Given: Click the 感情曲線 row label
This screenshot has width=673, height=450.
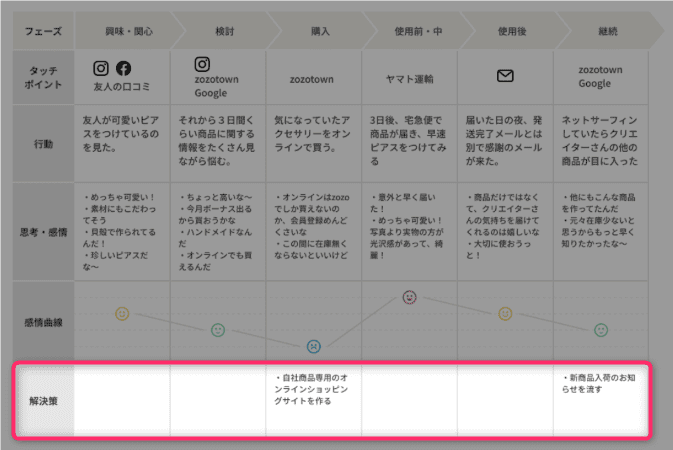Looking at the screenshot, I should click(x=45, y=322).
